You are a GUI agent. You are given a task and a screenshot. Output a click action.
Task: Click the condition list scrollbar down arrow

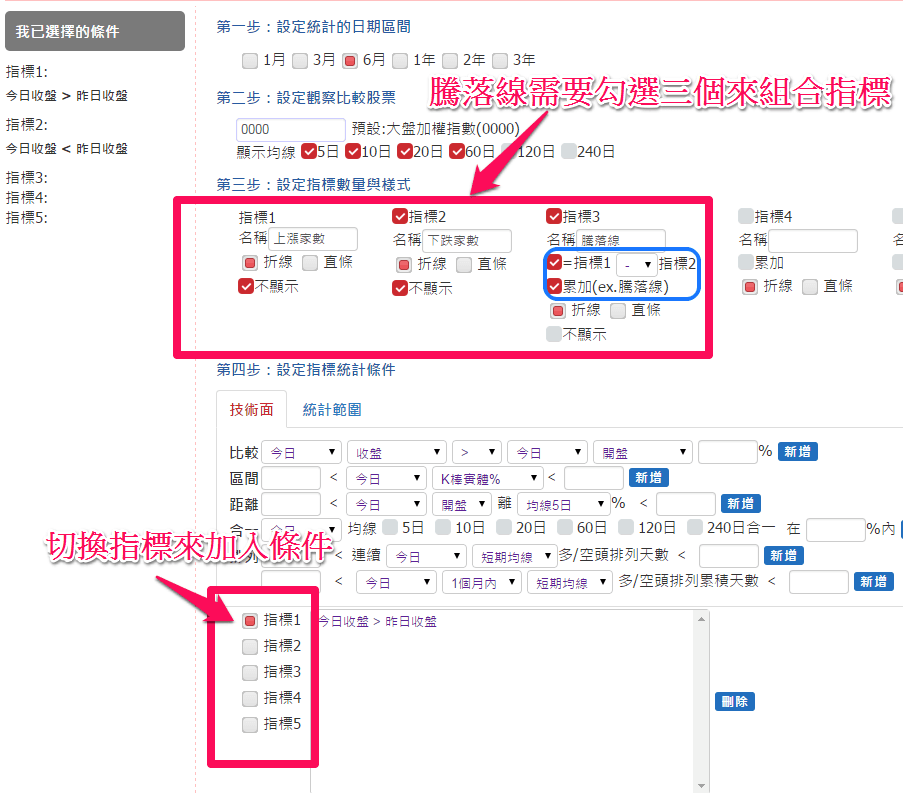pyautogui.click(x=701, y=786)
